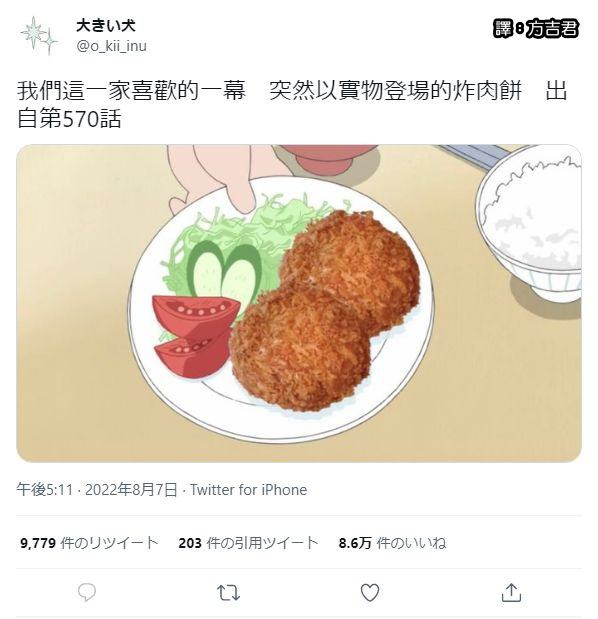
Task: Click the hand holding the plate
Action: (x=213, y=180)
